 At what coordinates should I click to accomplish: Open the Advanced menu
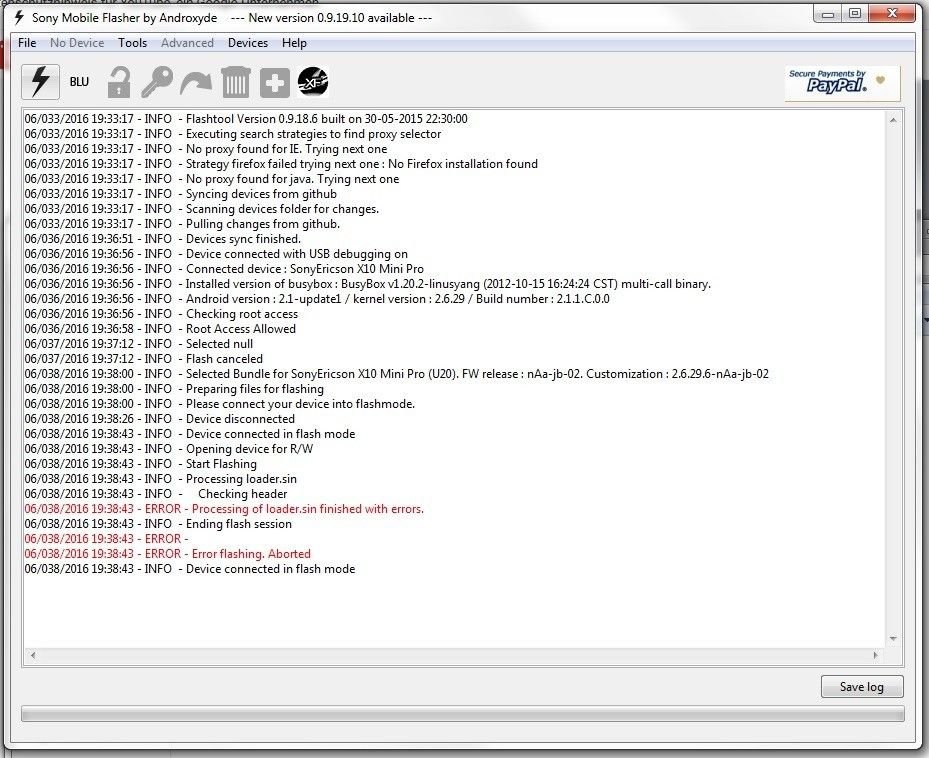point(187,43)
